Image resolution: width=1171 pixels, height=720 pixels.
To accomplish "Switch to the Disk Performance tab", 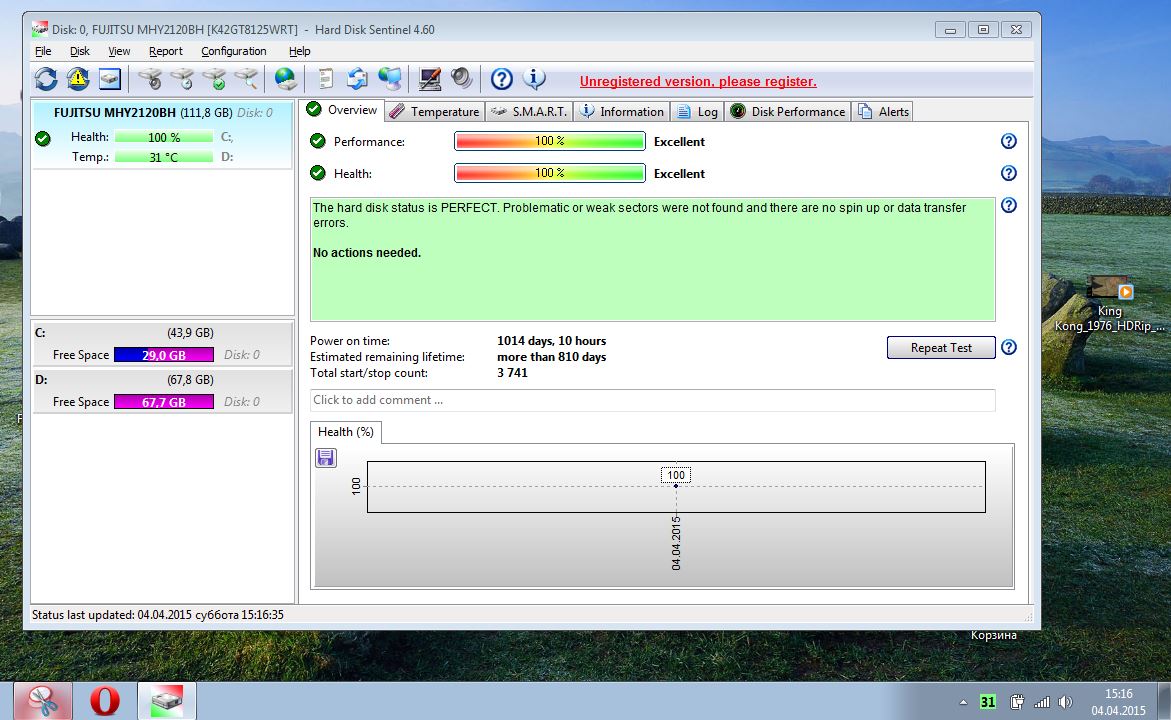I will click(787, 111).
